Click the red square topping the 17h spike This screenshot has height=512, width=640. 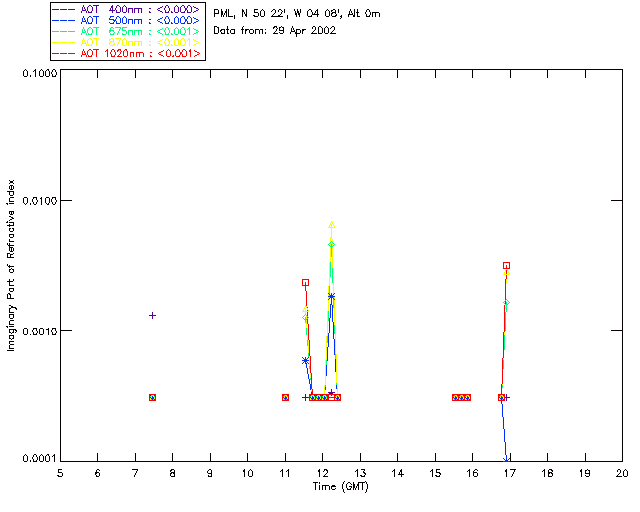click(507, 266)
